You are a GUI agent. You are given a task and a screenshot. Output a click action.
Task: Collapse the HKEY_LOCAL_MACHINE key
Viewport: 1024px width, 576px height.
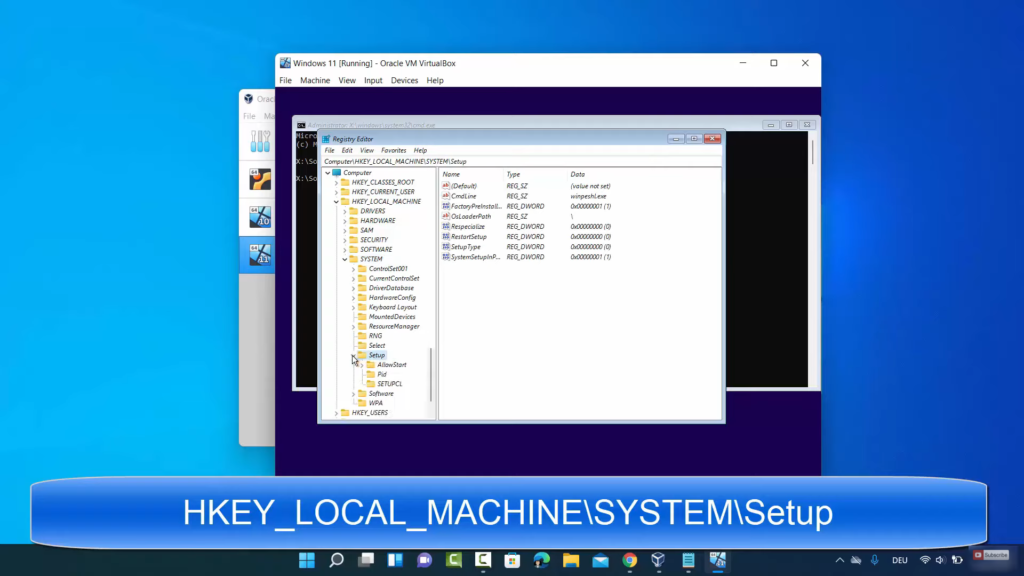[x=336, y=202]
